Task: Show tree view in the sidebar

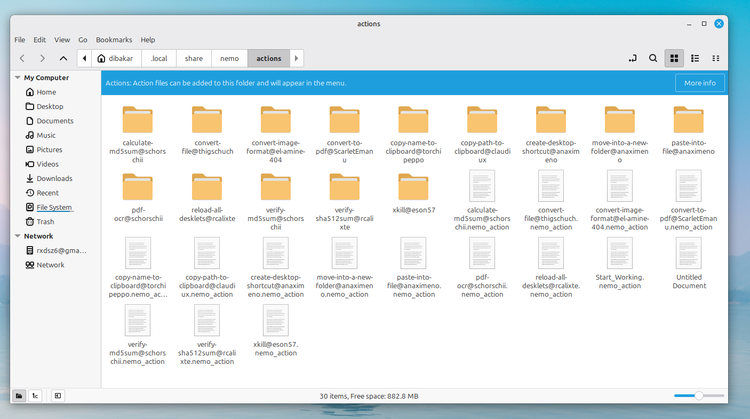Action: tap(35, 396)
